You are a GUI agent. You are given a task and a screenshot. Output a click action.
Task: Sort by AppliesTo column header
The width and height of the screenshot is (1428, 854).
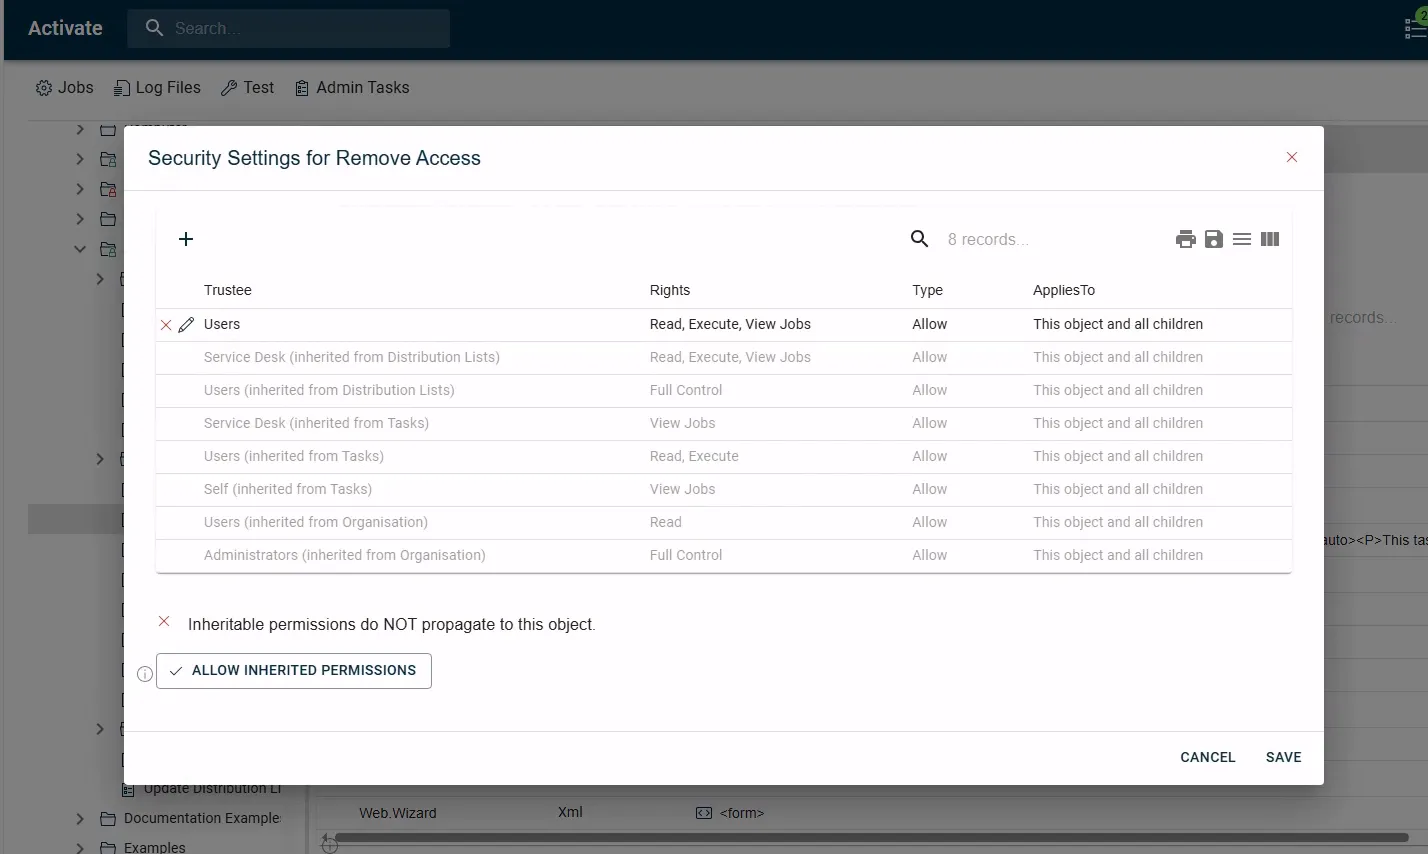1064,290
